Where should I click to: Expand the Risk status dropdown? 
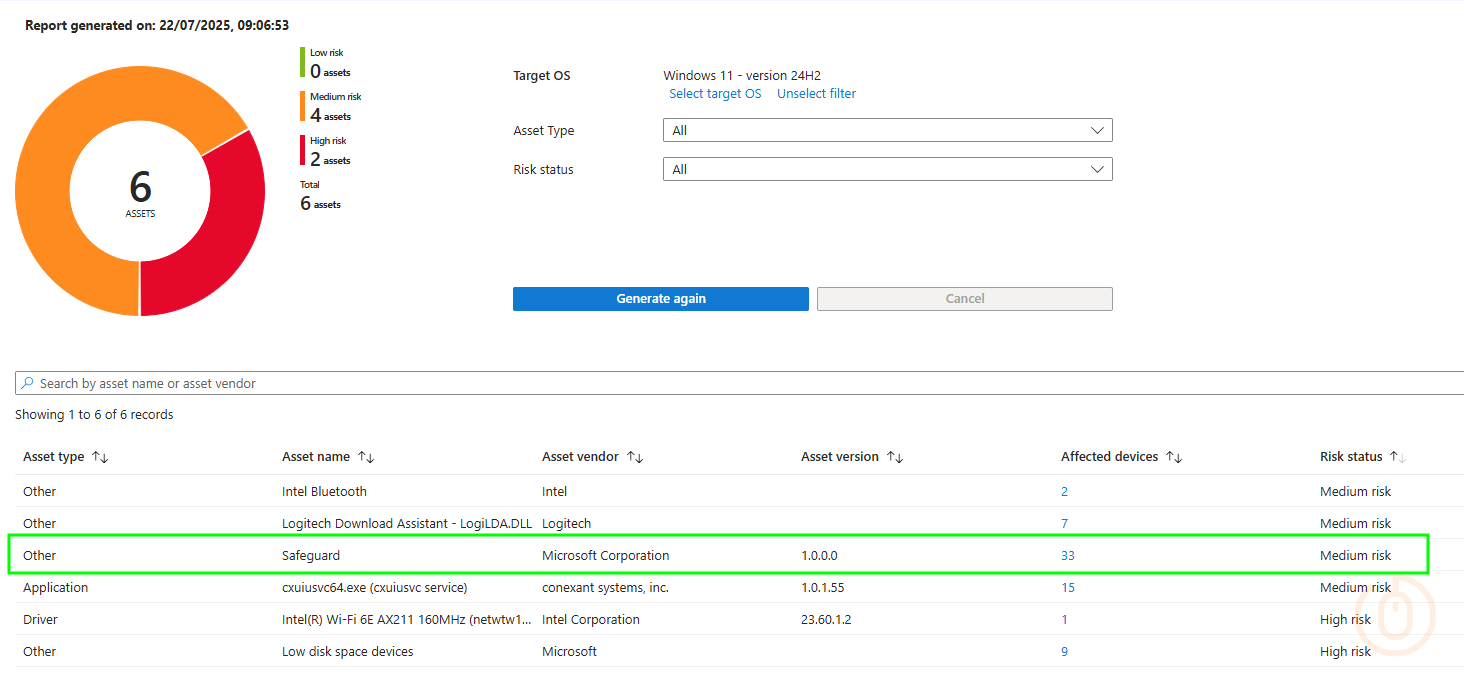(x=887, y=170)
